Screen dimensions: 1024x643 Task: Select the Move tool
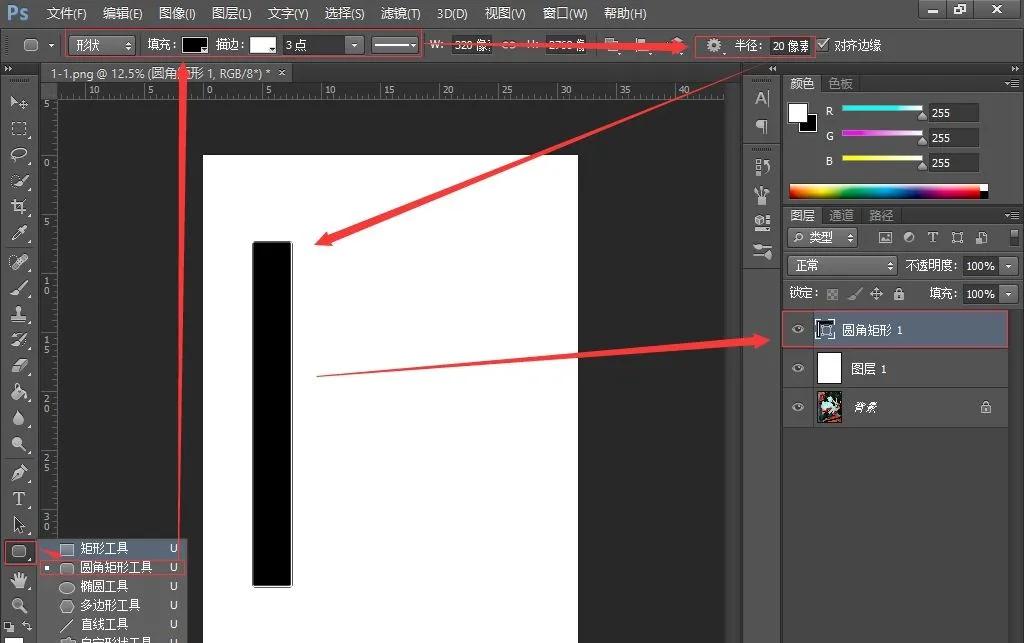point(18,103)
